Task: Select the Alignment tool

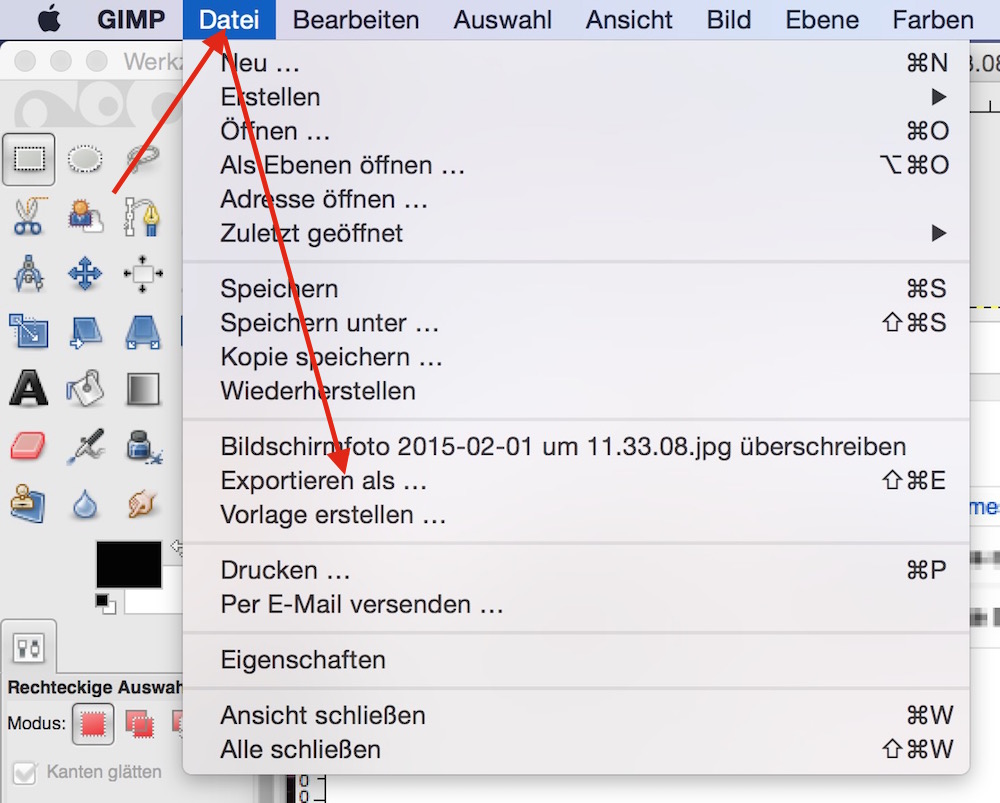Action: (x=142, y=274)
